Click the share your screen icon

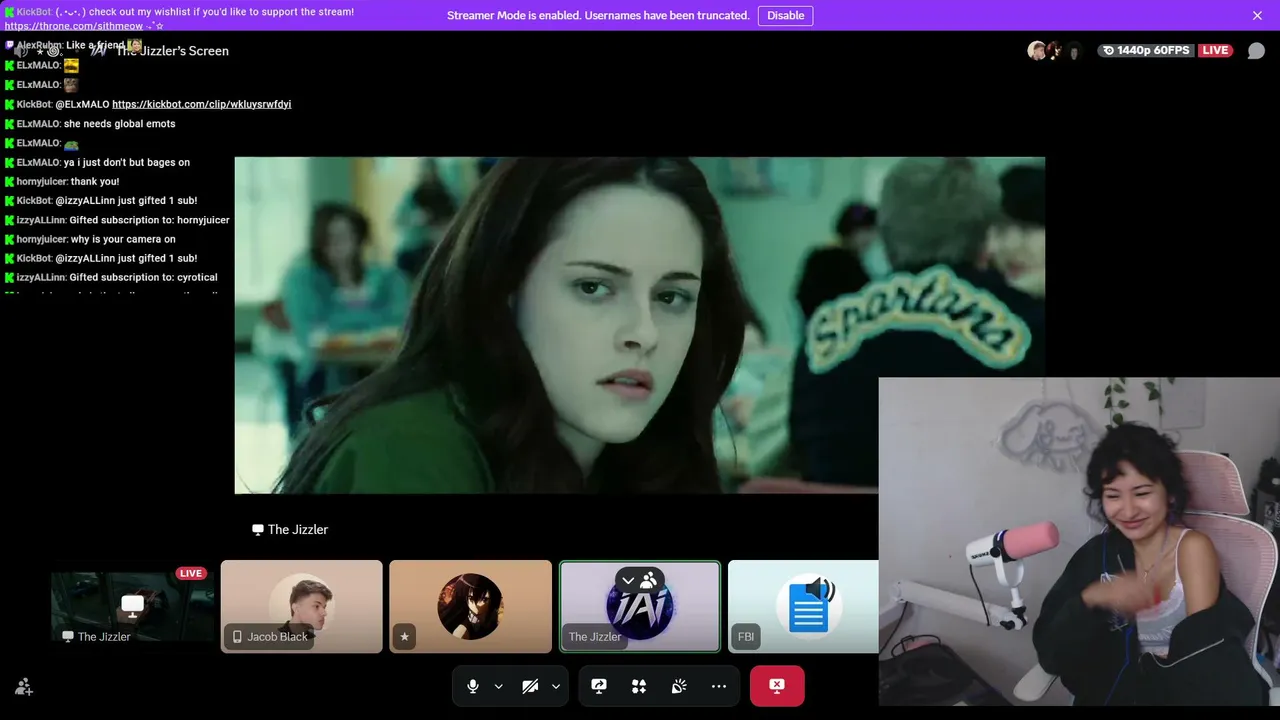coord(599,686)
